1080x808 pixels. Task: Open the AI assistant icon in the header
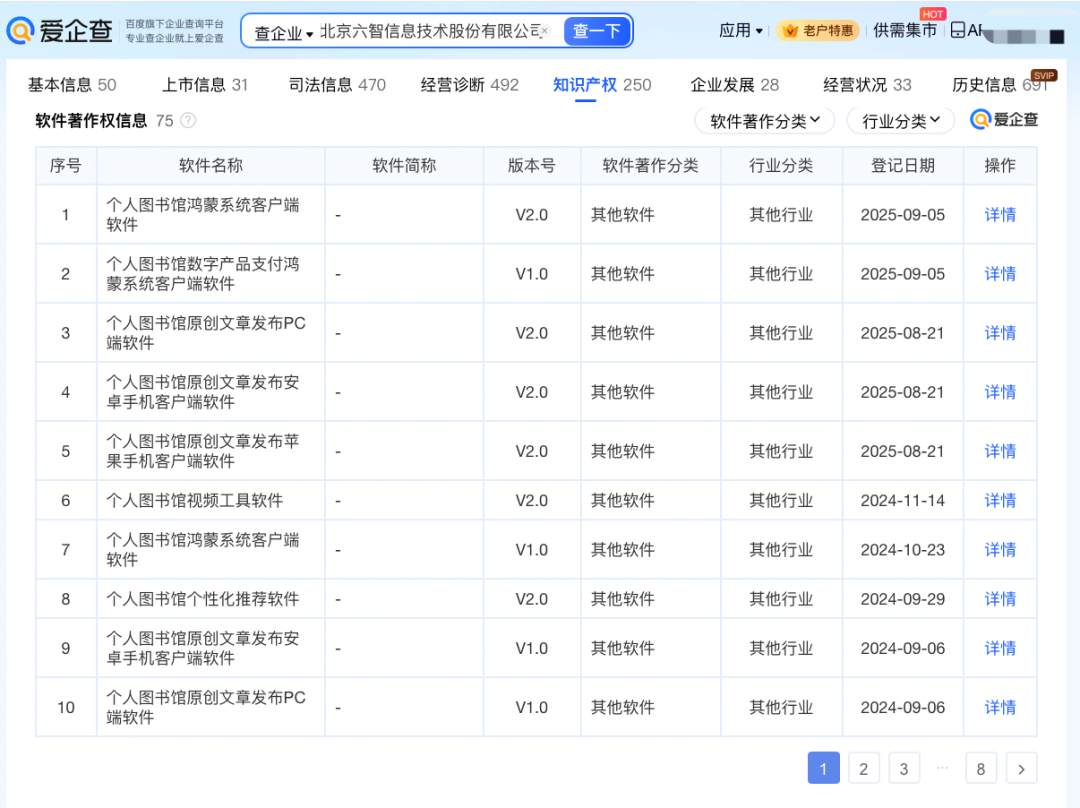pos(966,31)
